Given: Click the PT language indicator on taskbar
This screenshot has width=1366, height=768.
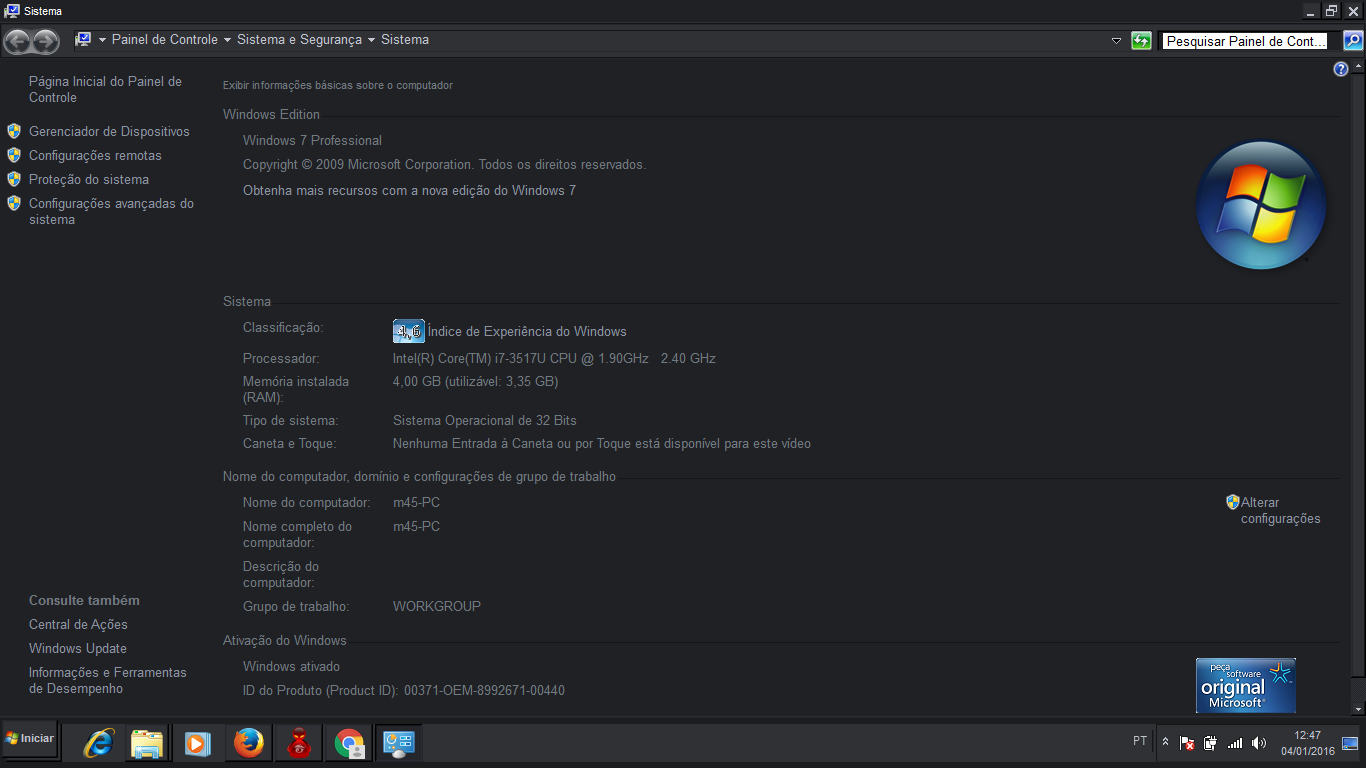Looking at the screenshot, I should click(1140, 741).
